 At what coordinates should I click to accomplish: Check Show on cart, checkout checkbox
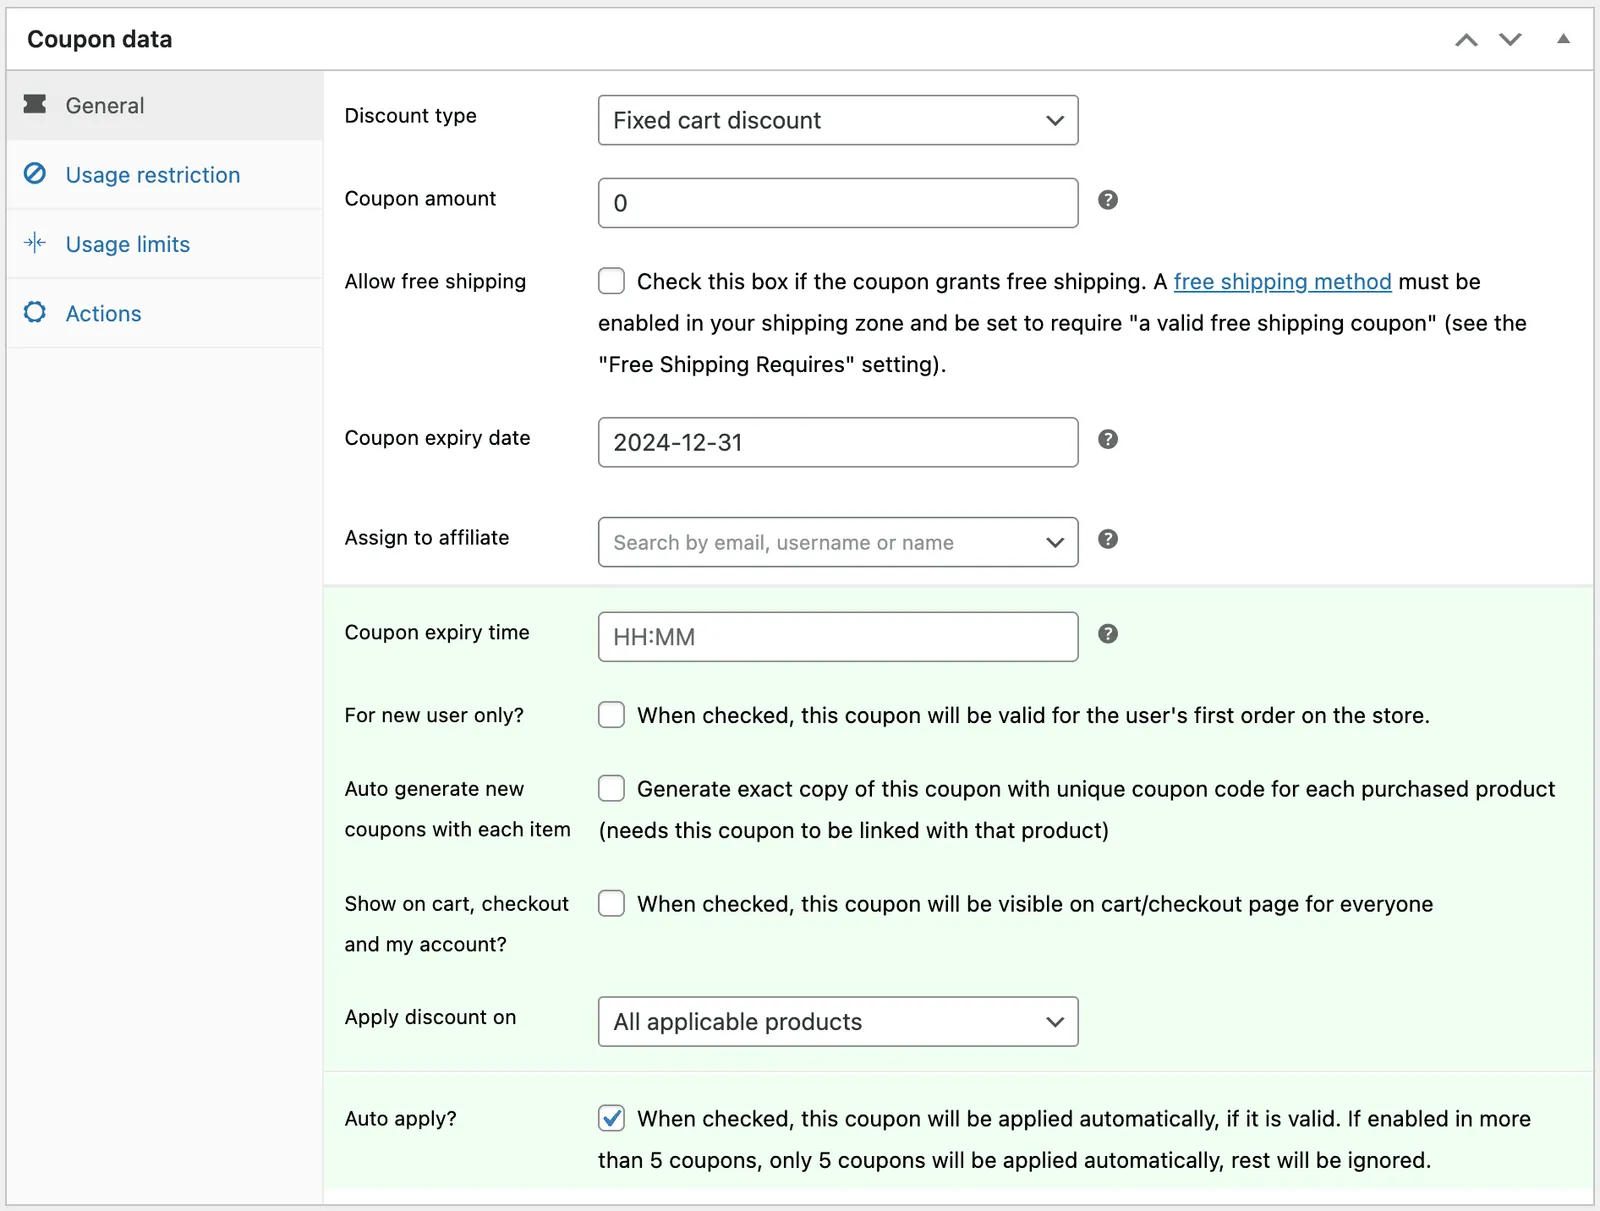pos(611,904)
